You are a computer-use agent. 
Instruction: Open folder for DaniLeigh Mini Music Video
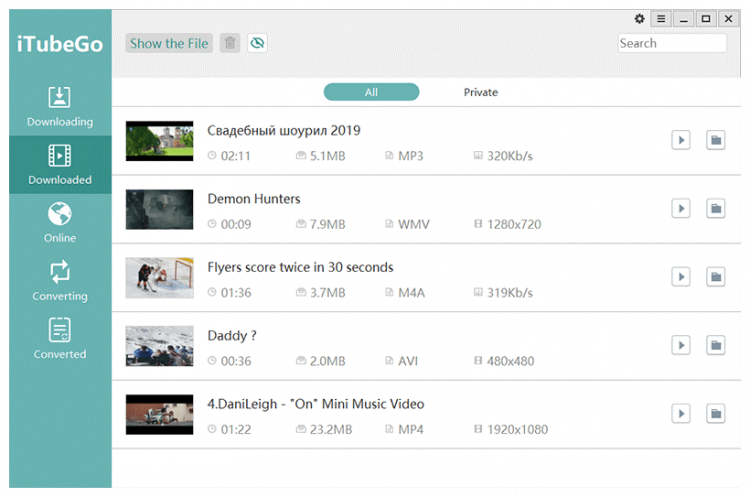[x=716, y=414]
